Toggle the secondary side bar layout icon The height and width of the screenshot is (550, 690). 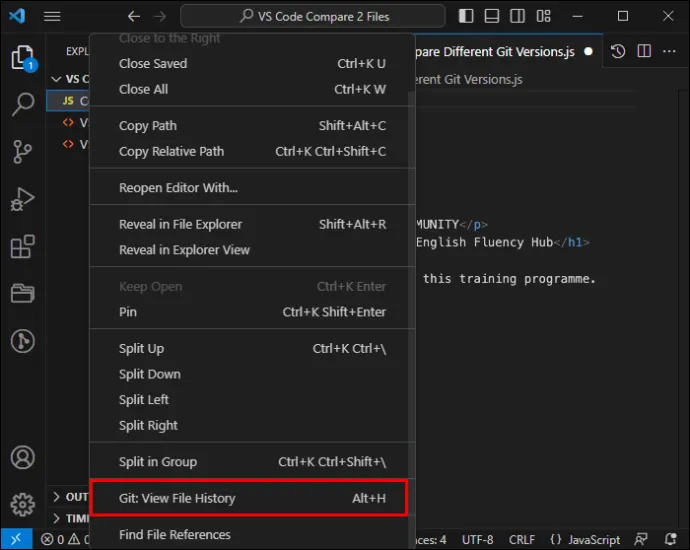click(518, 16)
